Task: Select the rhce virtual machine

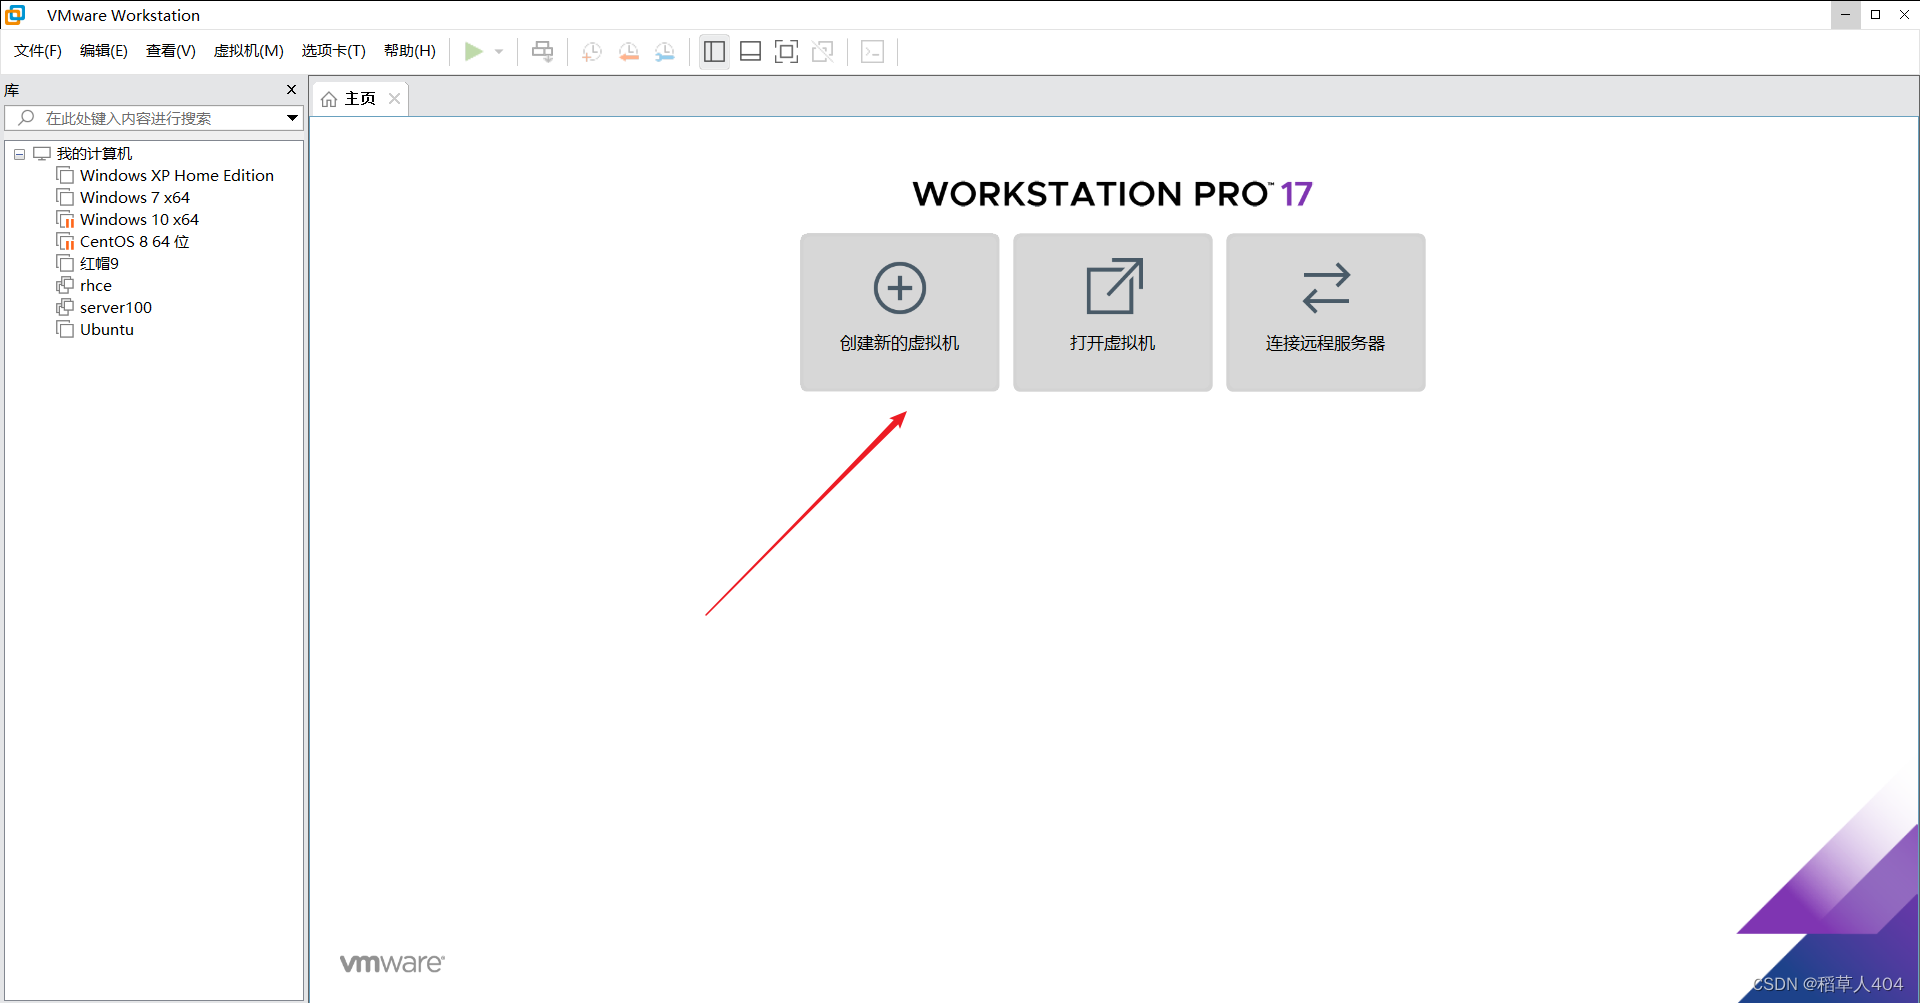Action: (x=96, y=286)
